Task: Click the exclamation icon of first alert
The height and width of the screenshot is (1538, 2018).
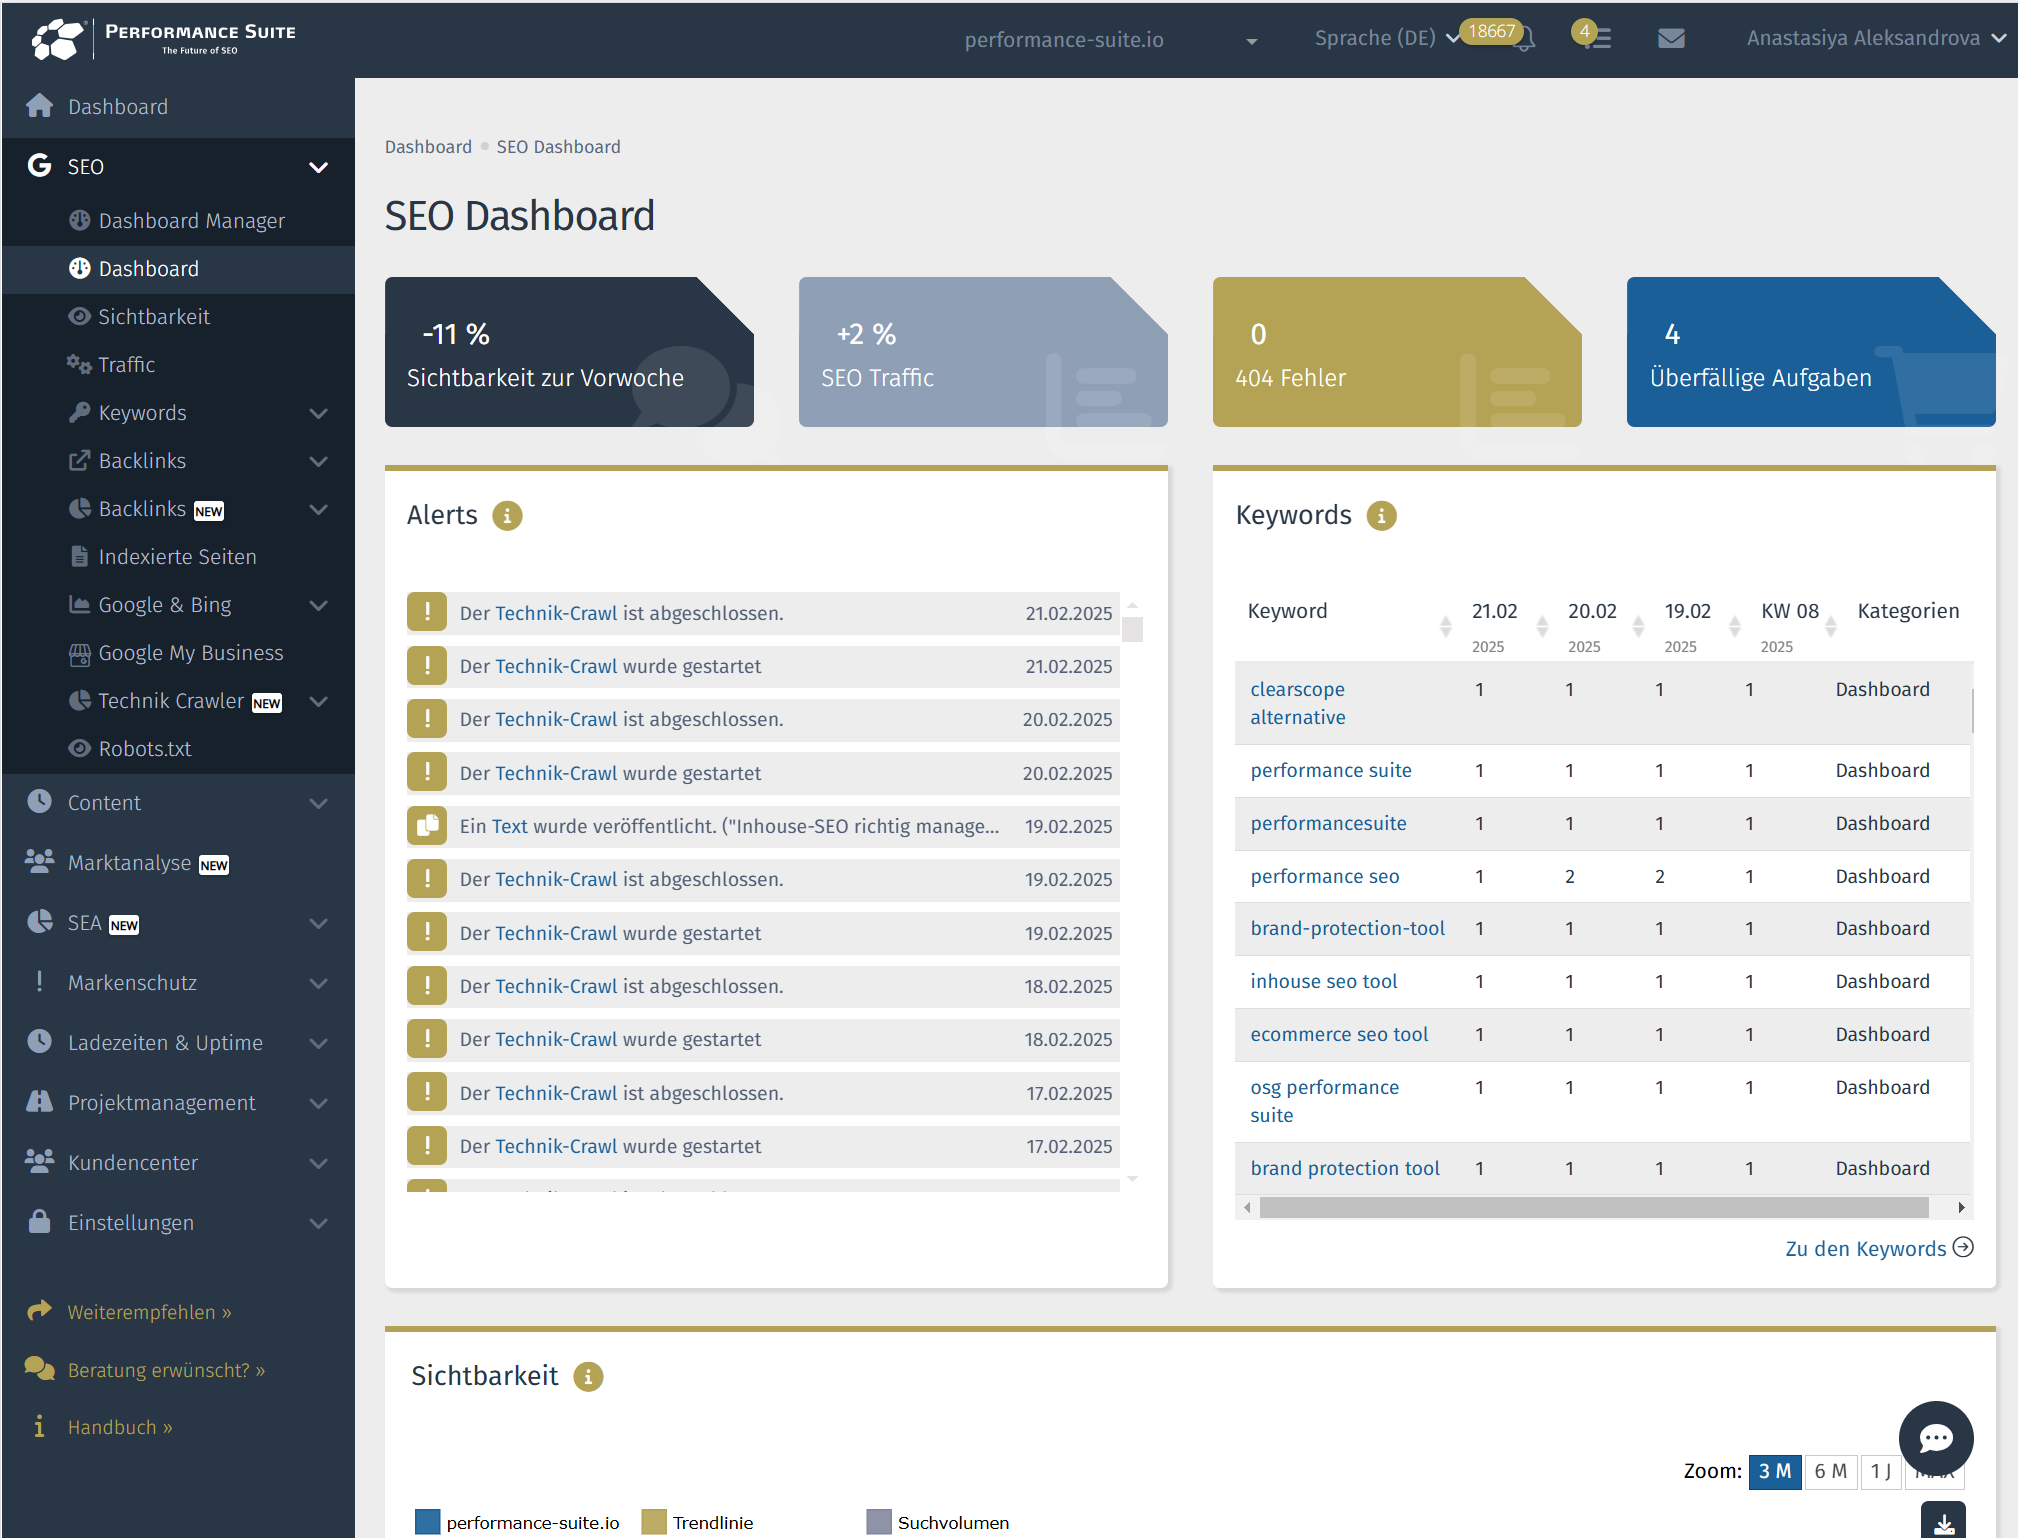Action: point(427,612)
